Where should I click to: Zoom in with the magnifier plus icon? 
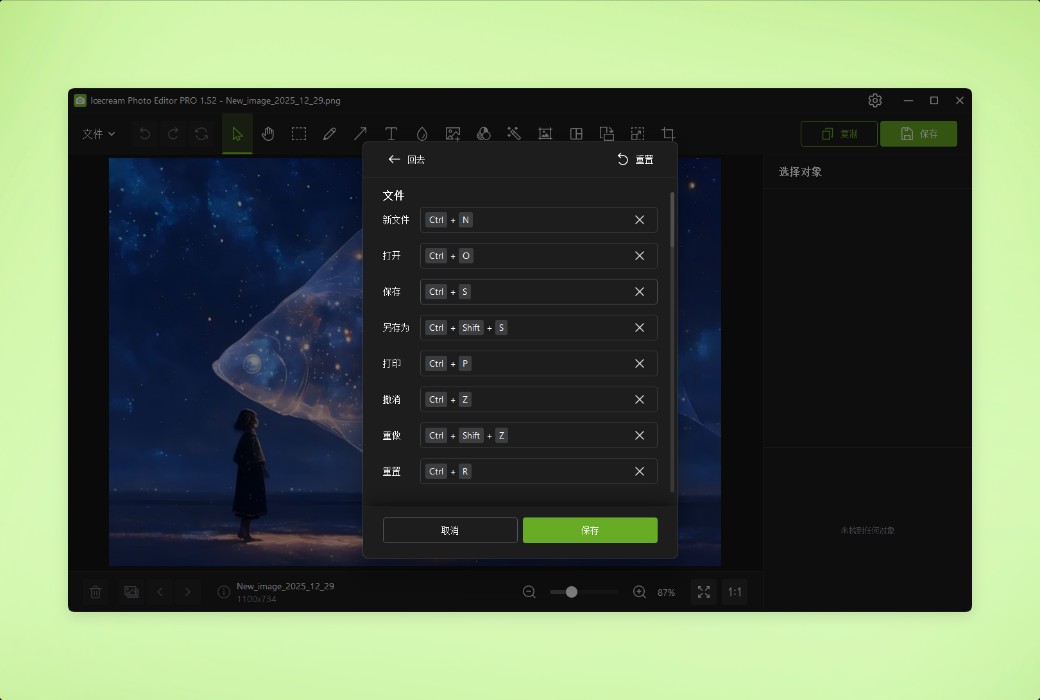(640, 592)
